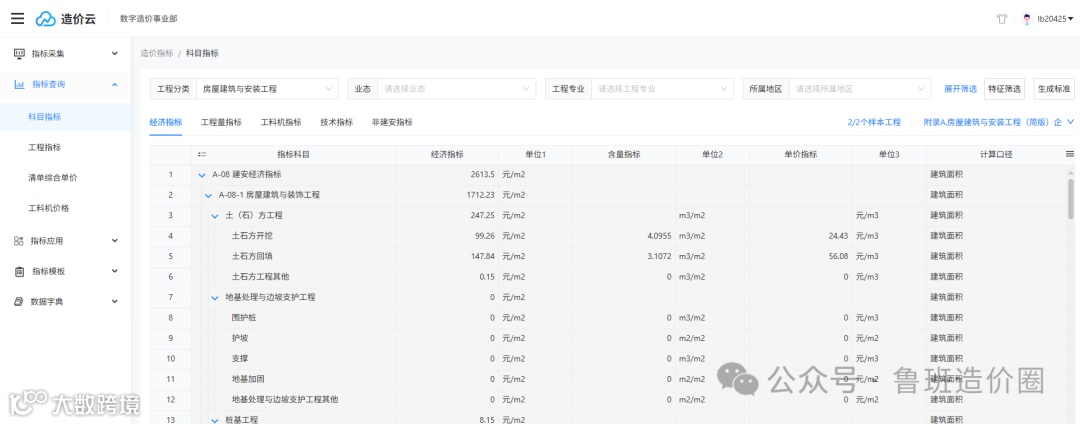
Task: Click value 1712.23 cell
Action: click(x=446, y=195)
